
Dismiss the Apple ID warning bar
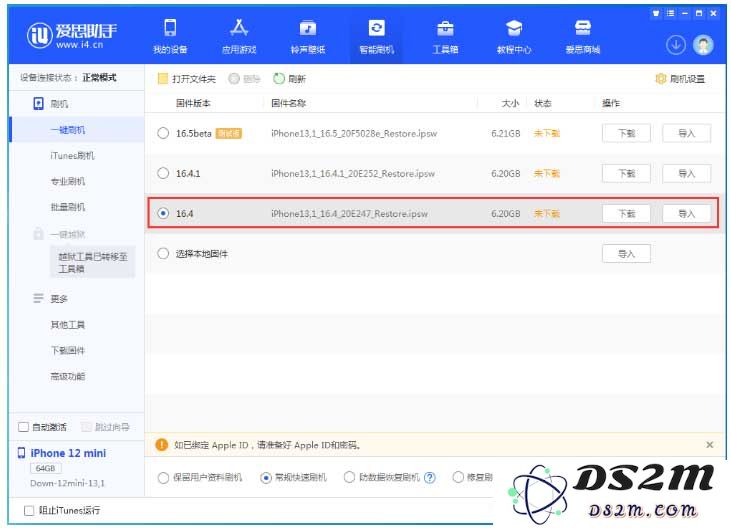[710, 445]
